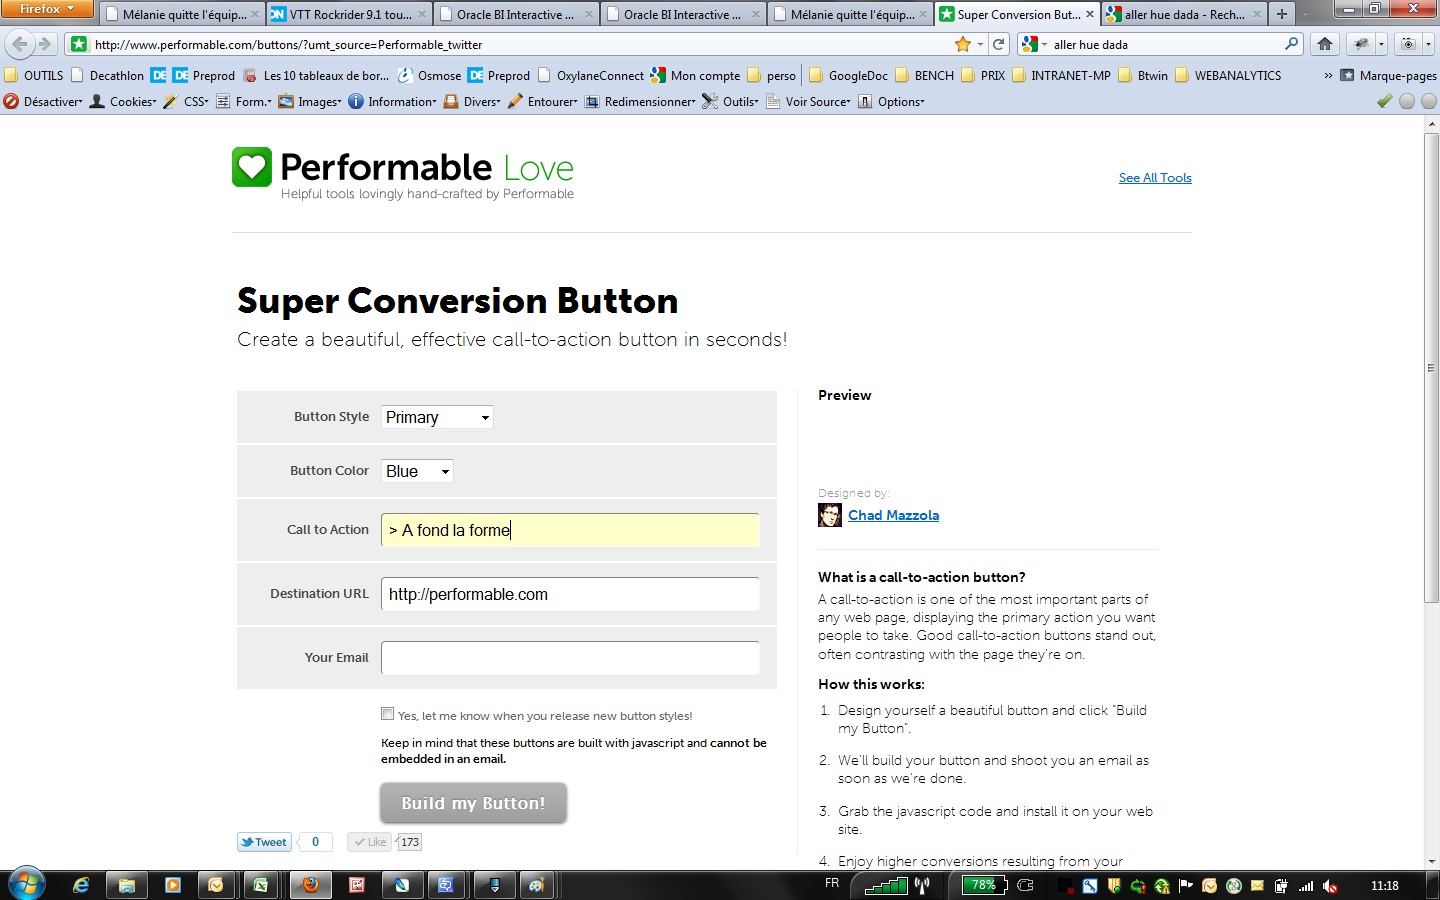Close the aller hue dada tab
Screen dimensions: 1440x900
[1257, 14]
